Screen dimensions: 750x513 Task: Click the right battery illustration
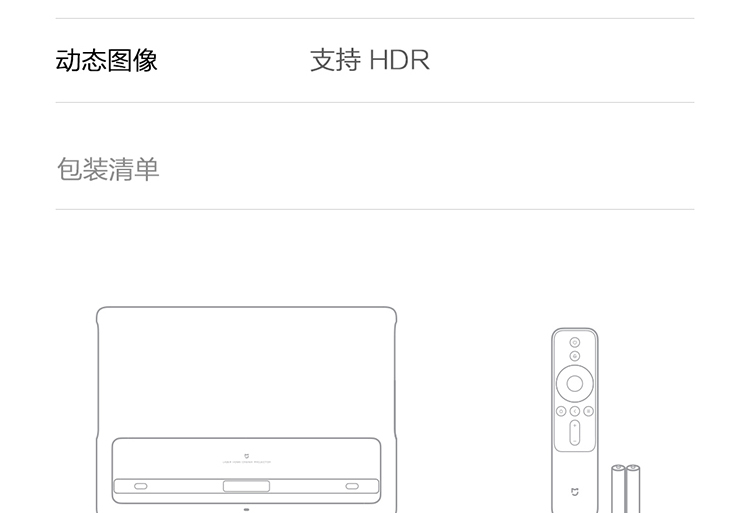tap(632, 489)
